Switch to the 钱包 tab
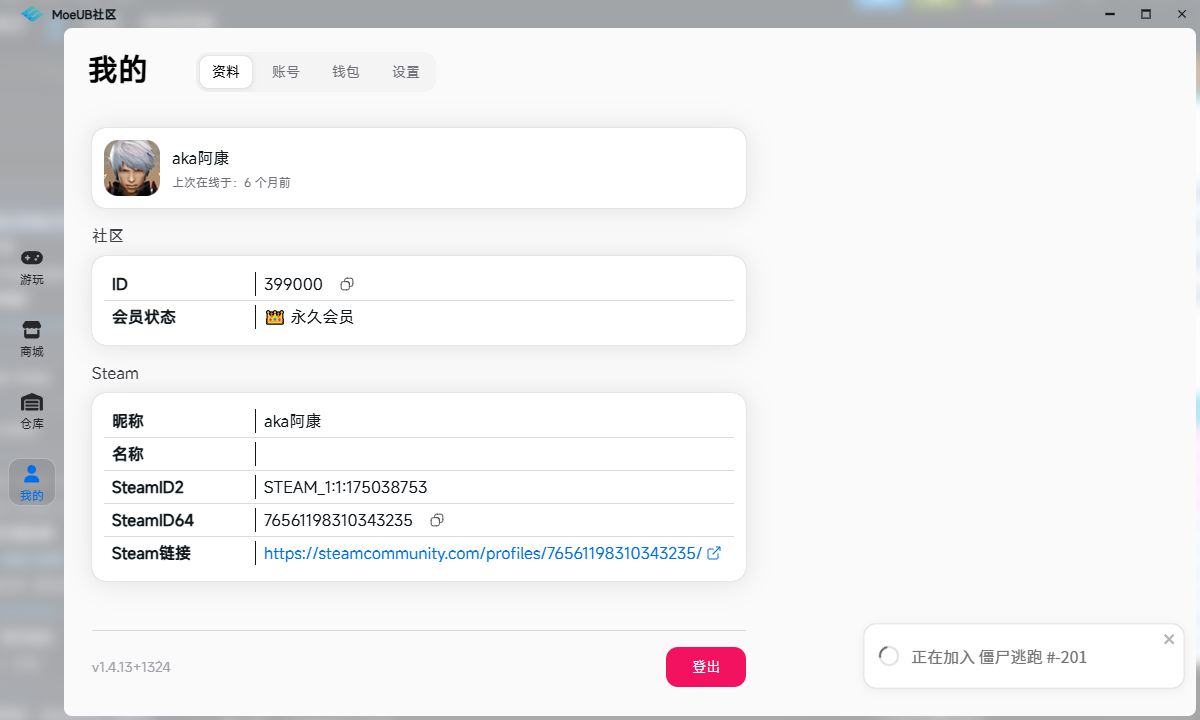Screen dimensions: 1200x720 coord(345,71)
